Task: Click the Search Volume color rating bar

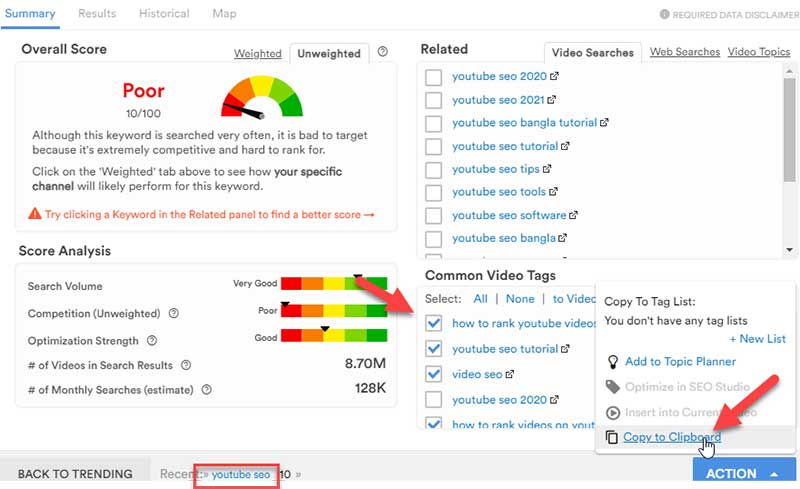Action: click(334, 283)
